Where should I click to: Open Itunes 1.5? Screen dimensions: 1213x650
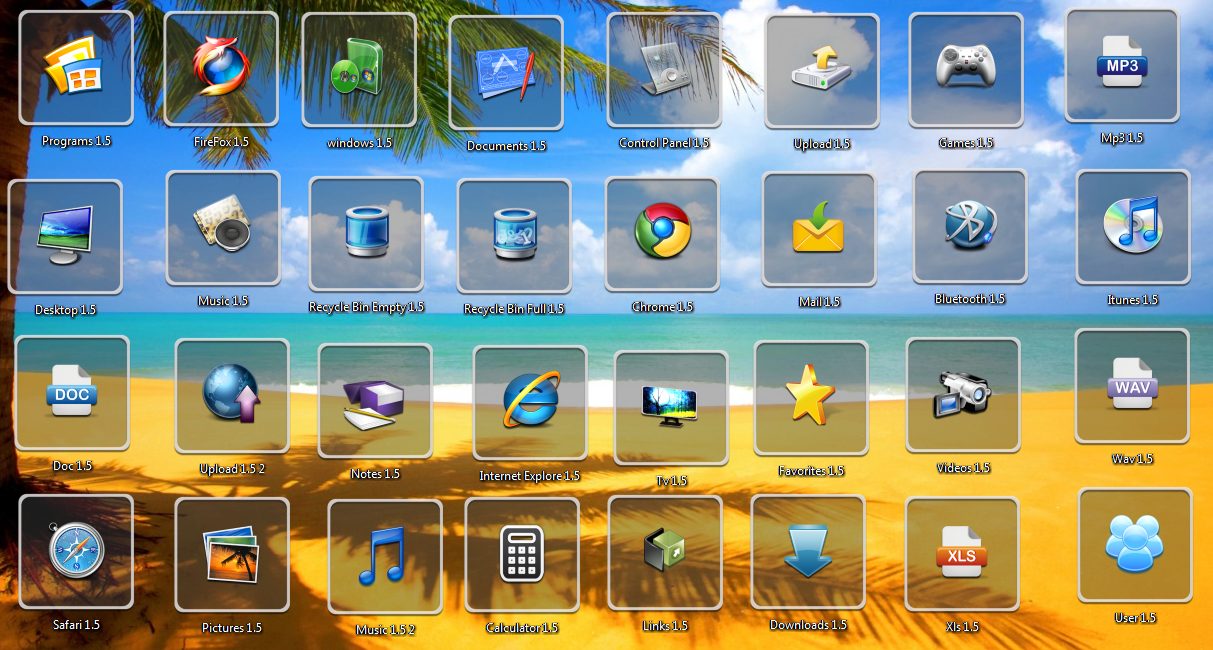click(1133, 226)
